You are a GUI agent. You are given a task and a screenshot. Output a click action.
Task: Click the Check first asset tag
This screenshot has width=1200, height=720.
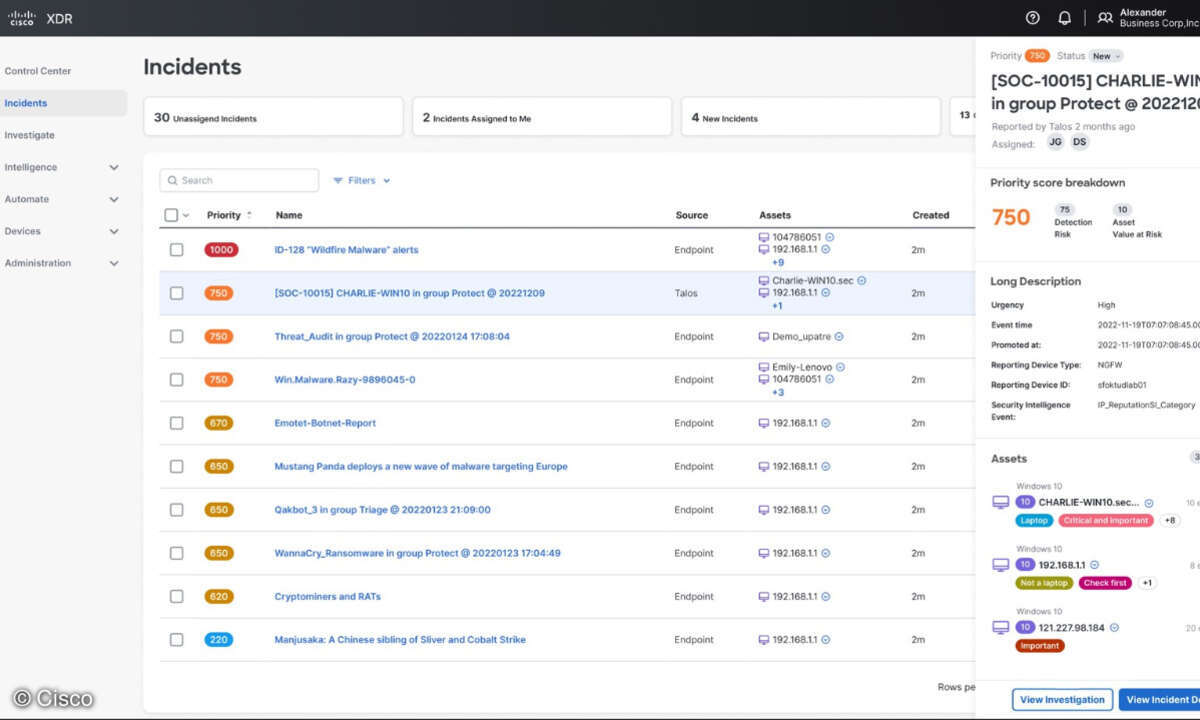pyautogui.click(x=1105, y=583)
